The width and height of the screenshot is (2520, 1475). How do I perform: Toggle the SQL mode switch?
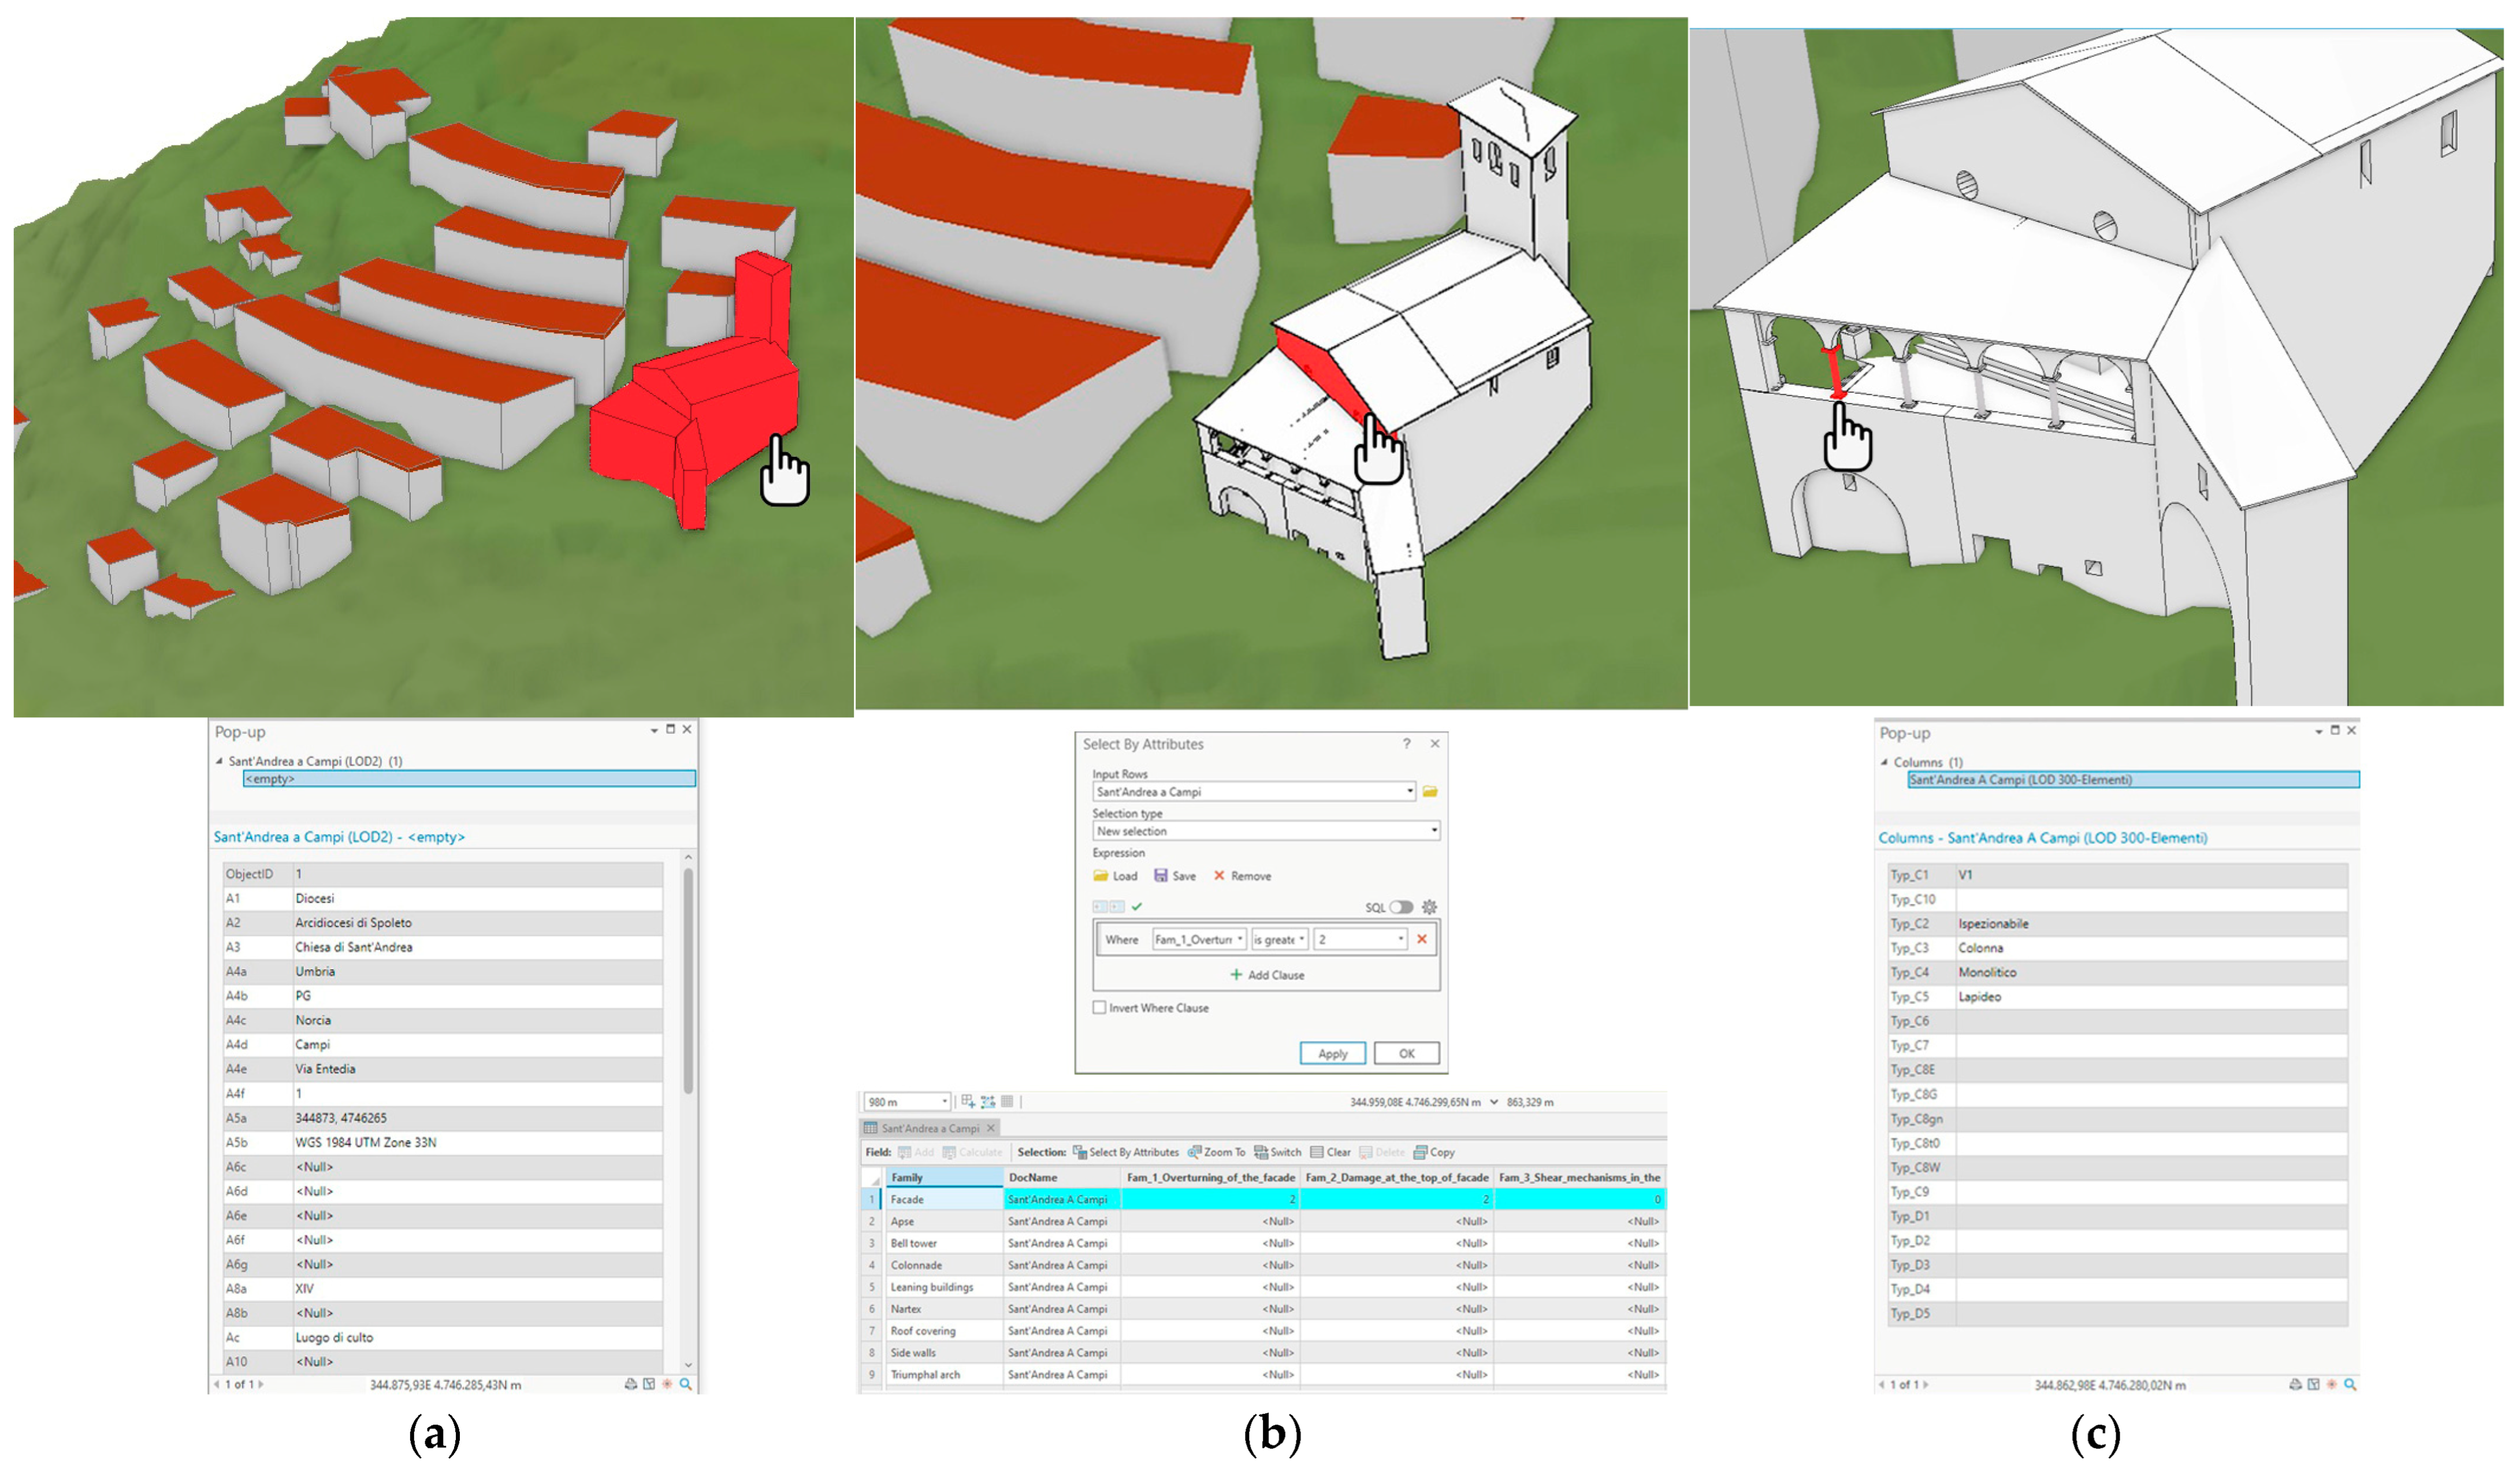pyautogui.click(x=1401, y=907)
